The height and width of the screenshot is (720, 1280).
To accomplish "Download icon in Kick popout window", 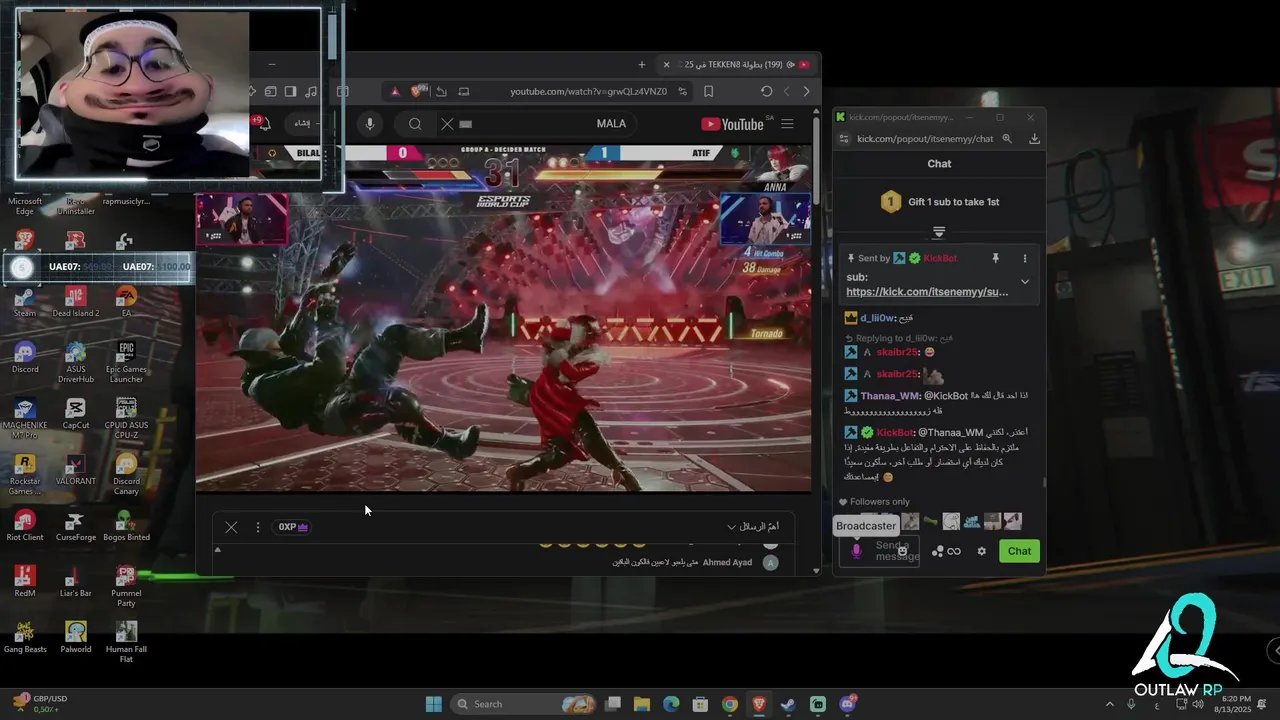I will (1034, 139).
